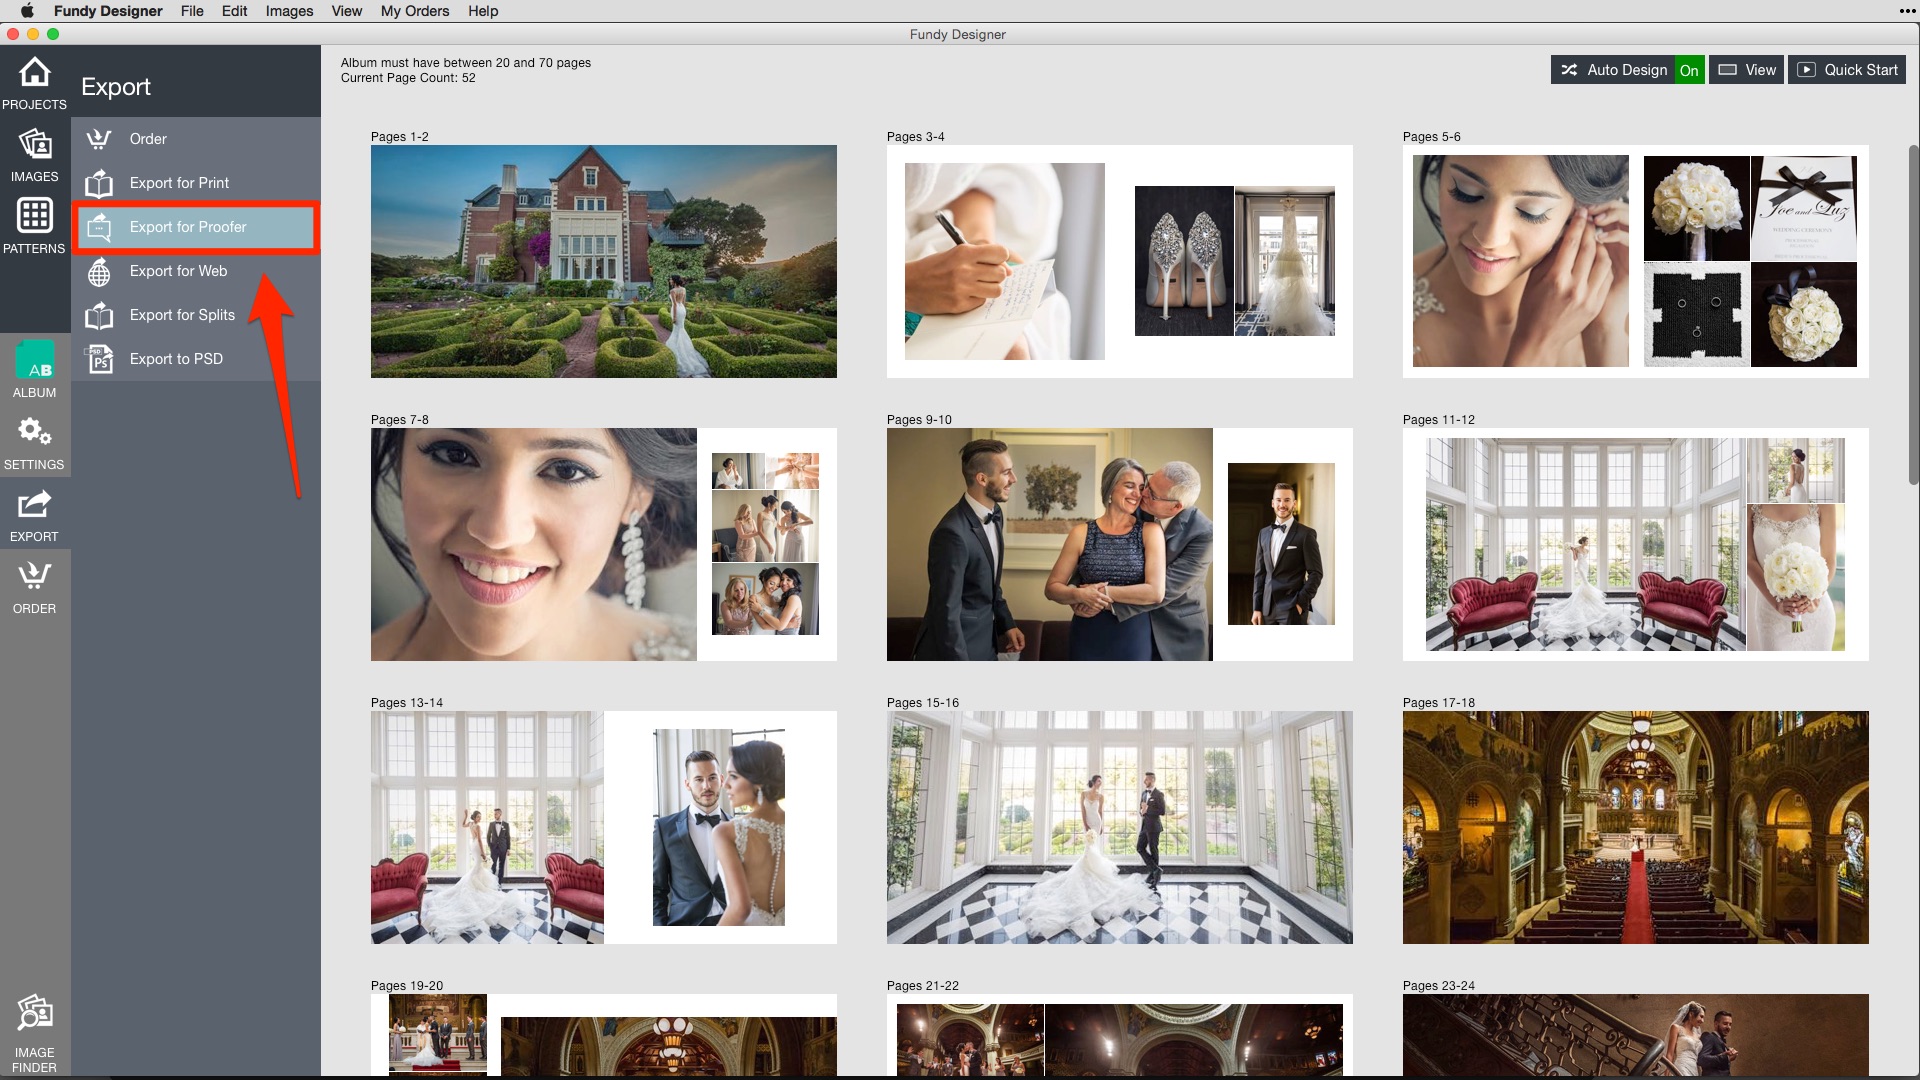Open the Patterns grid icon
The height and width of the screenshot is (1080, 1920).
(x=34, y=215)
